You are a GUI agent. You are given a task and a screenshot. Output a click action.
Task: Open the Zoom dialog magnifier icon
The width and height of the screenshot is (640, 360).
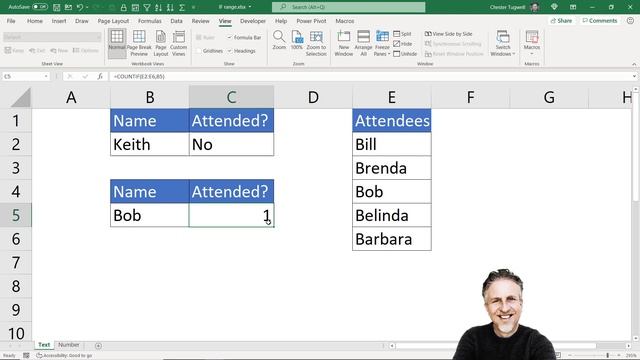279,40
